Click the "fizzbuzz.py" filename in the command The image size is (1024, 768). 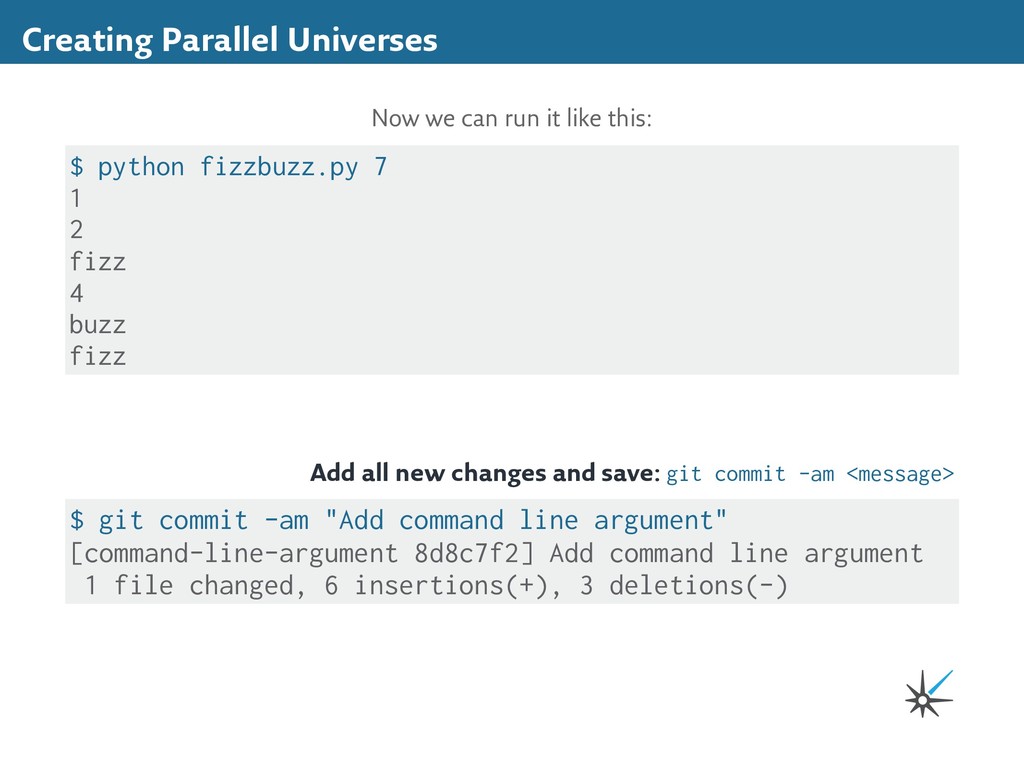click(279, 167)
